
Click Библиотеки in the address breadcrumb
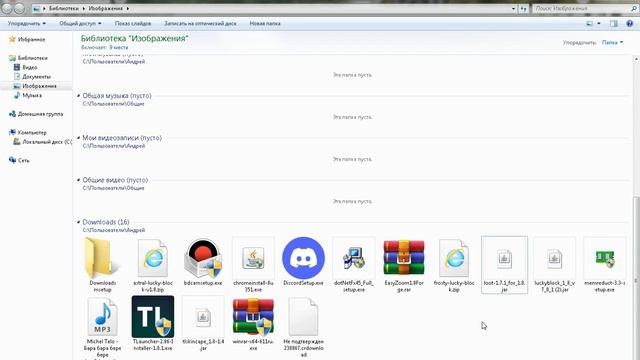[x=64, y=8]
